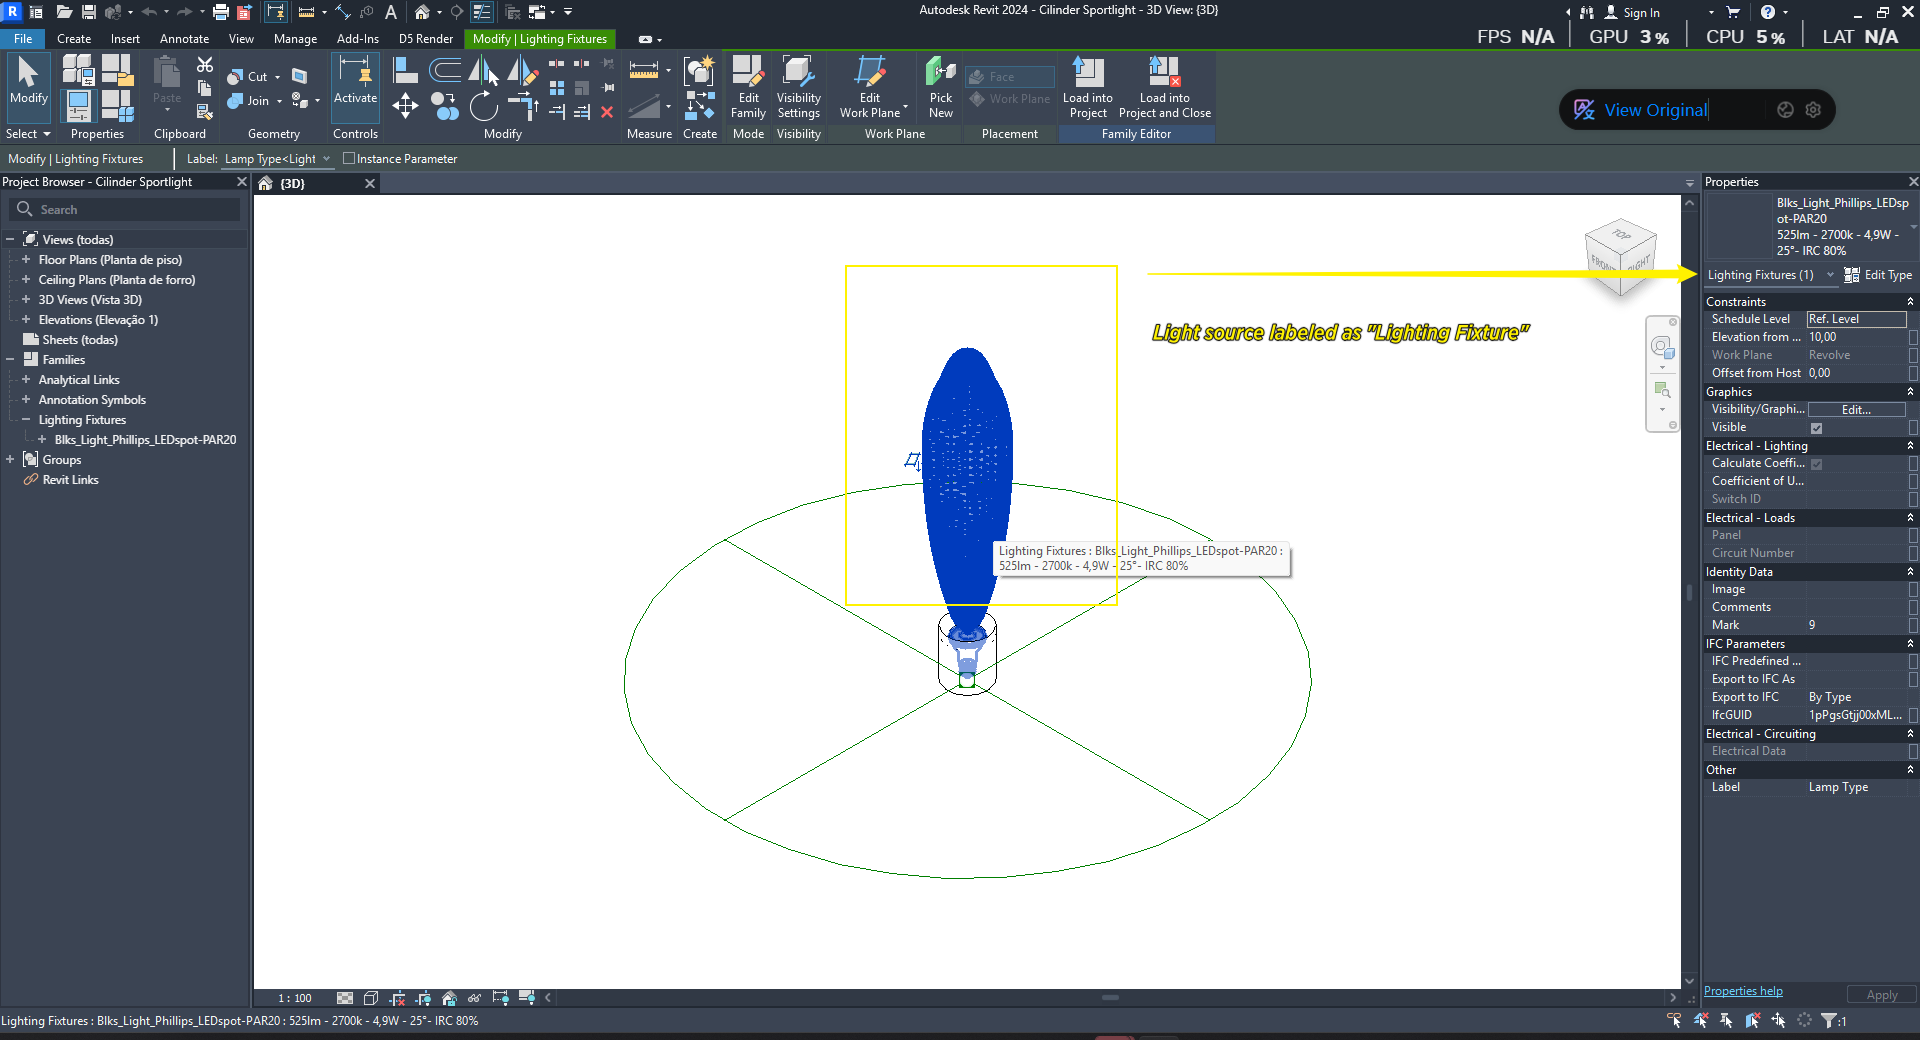The image size is (1920, 1040).
Task: Click Load into Project and Close
Action: tap(1165, 87)
